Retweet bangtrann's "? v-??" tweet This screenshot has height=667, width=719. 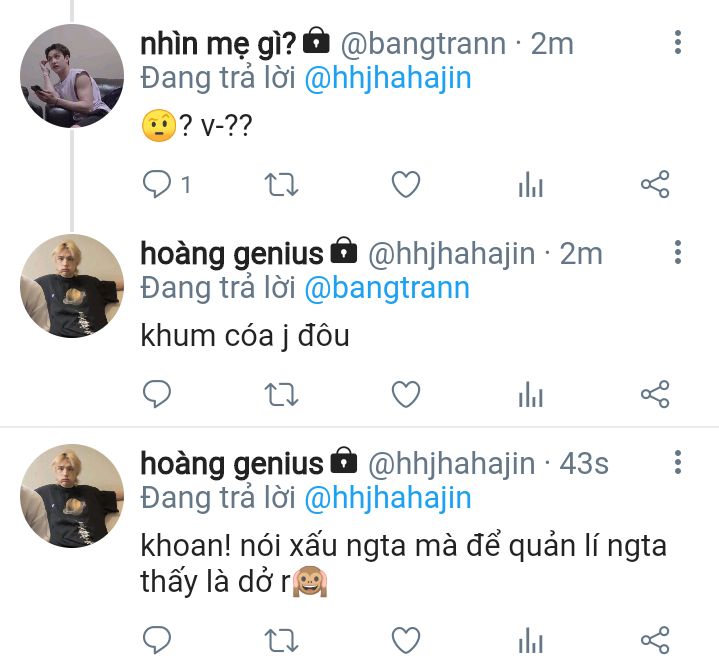click(282, 185)
